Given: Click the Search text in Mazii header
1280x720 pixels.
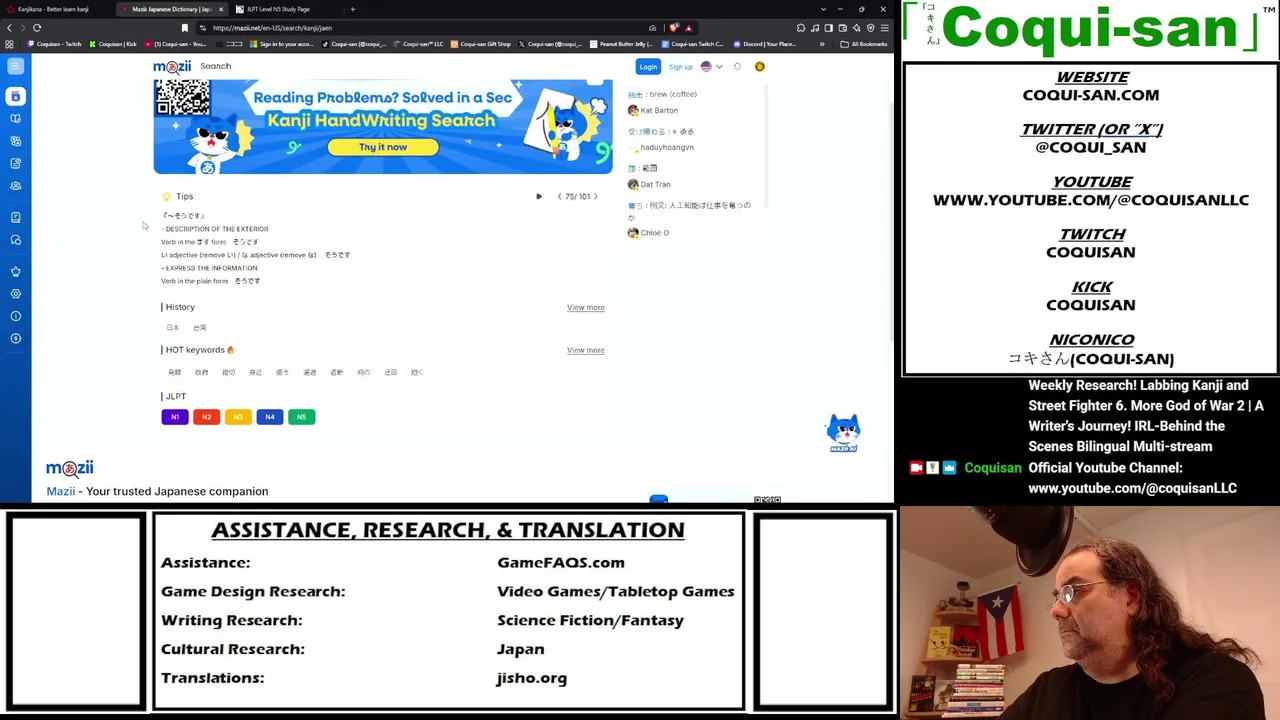Looking at the screenshot, I should coord(215,66).
